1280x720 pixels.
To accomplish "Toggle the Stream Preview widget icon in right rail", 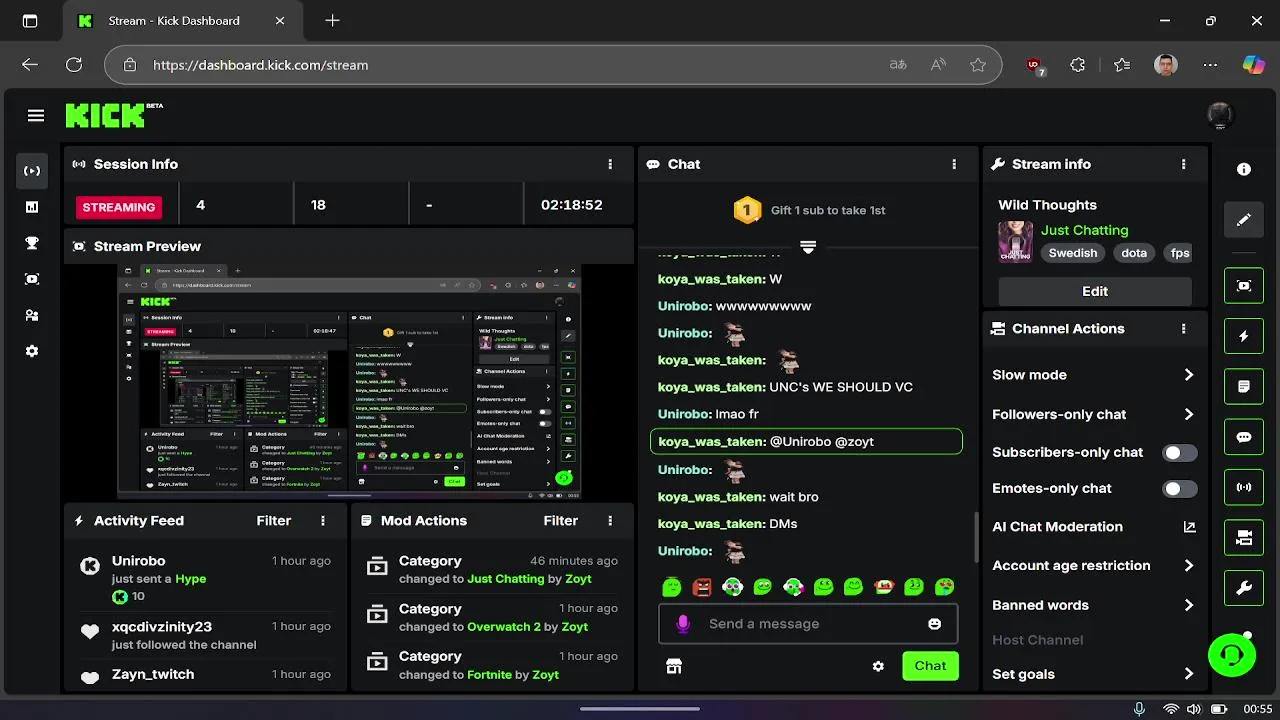I will click(x=1244, y=286).
